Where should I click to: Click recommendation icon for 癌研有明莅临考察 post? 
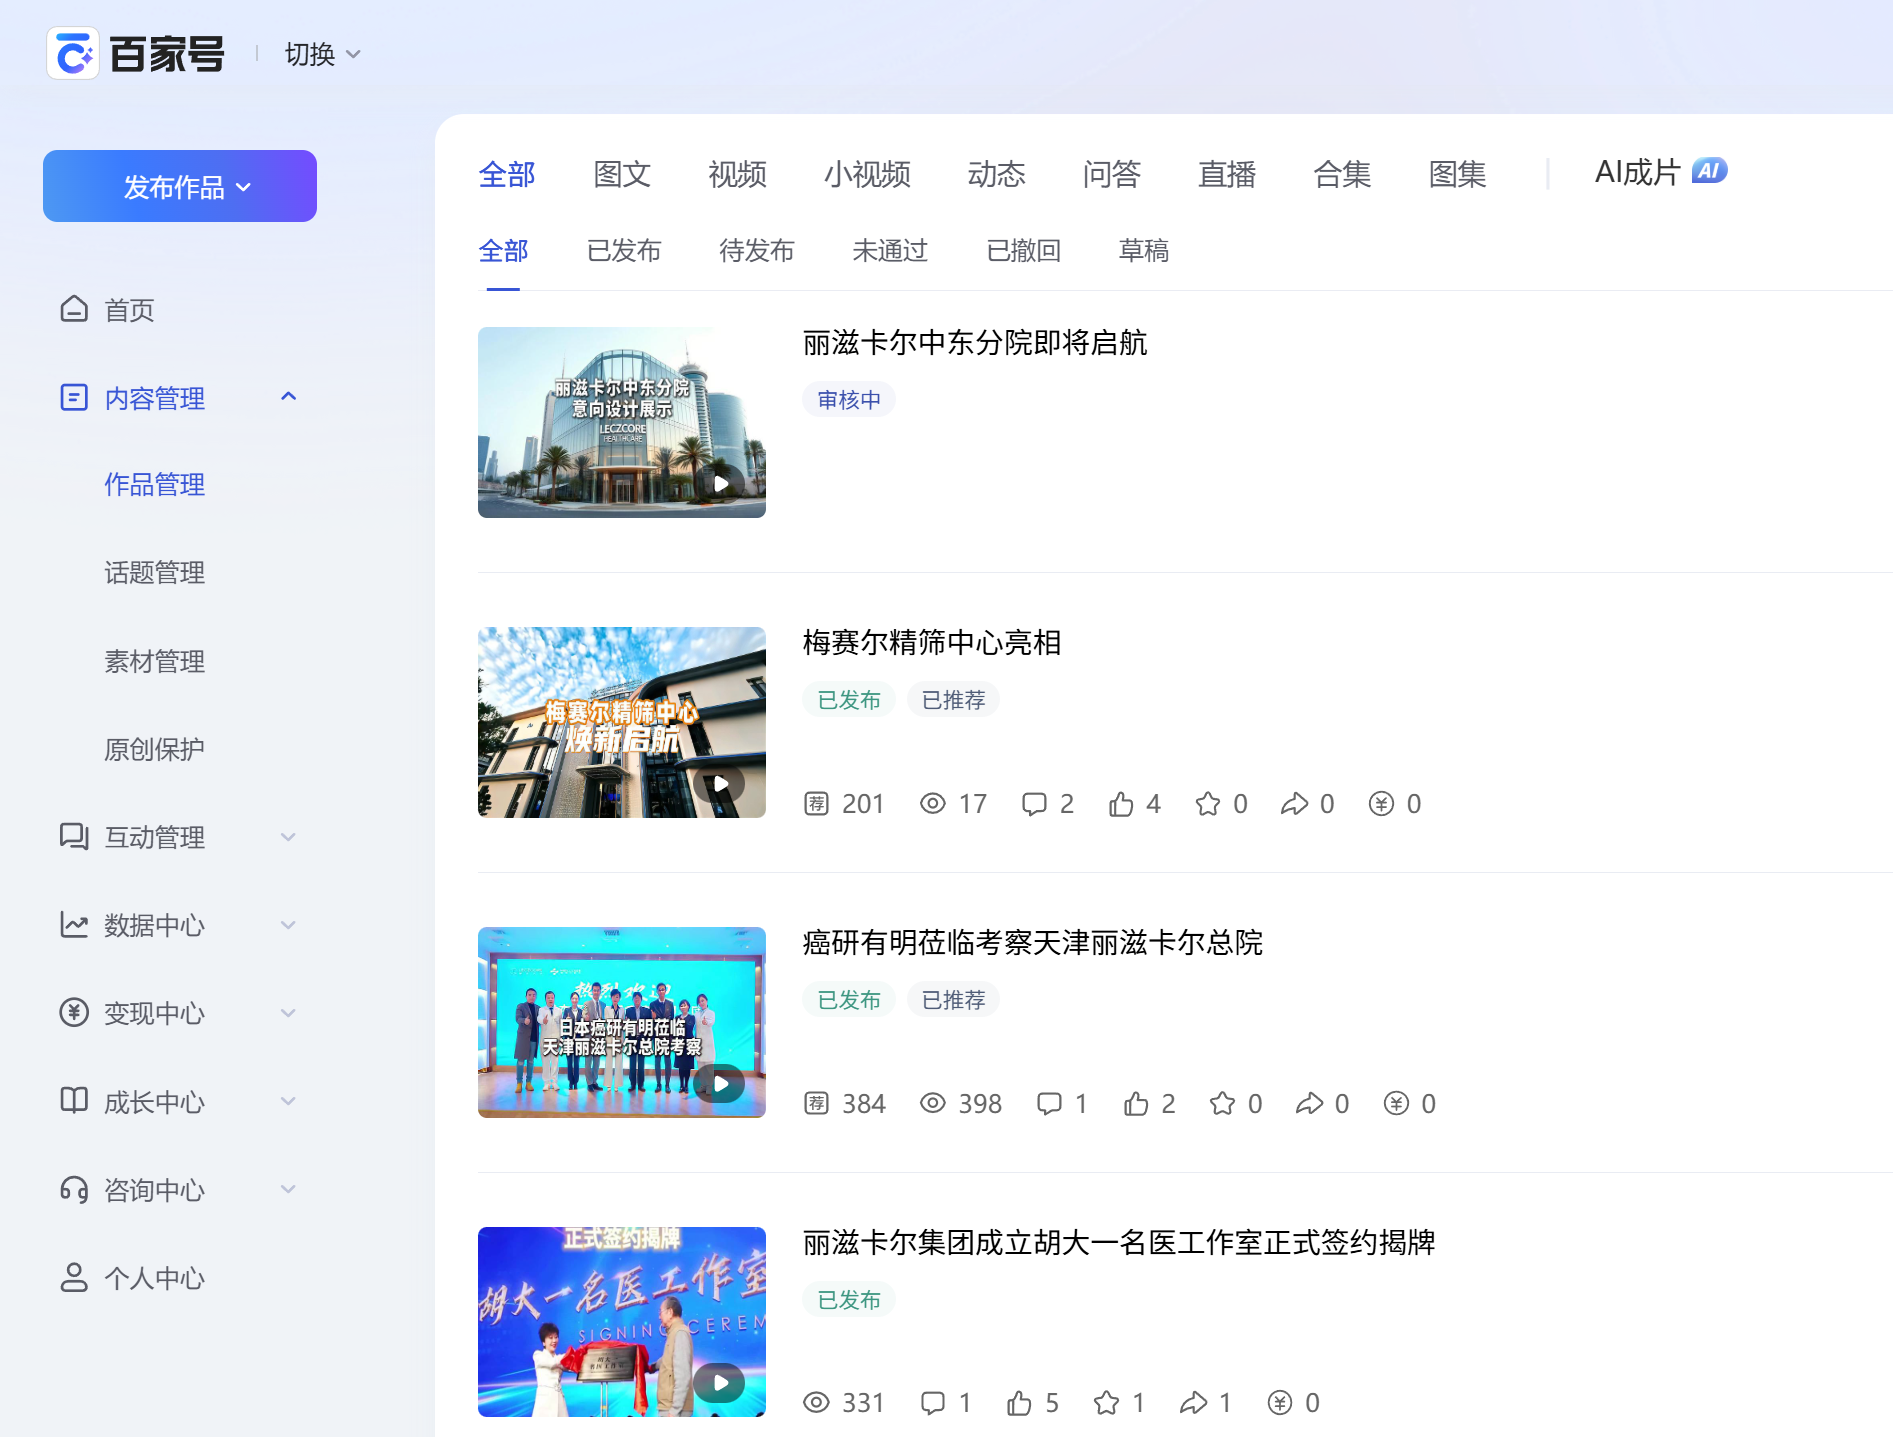click(816, 1103)
